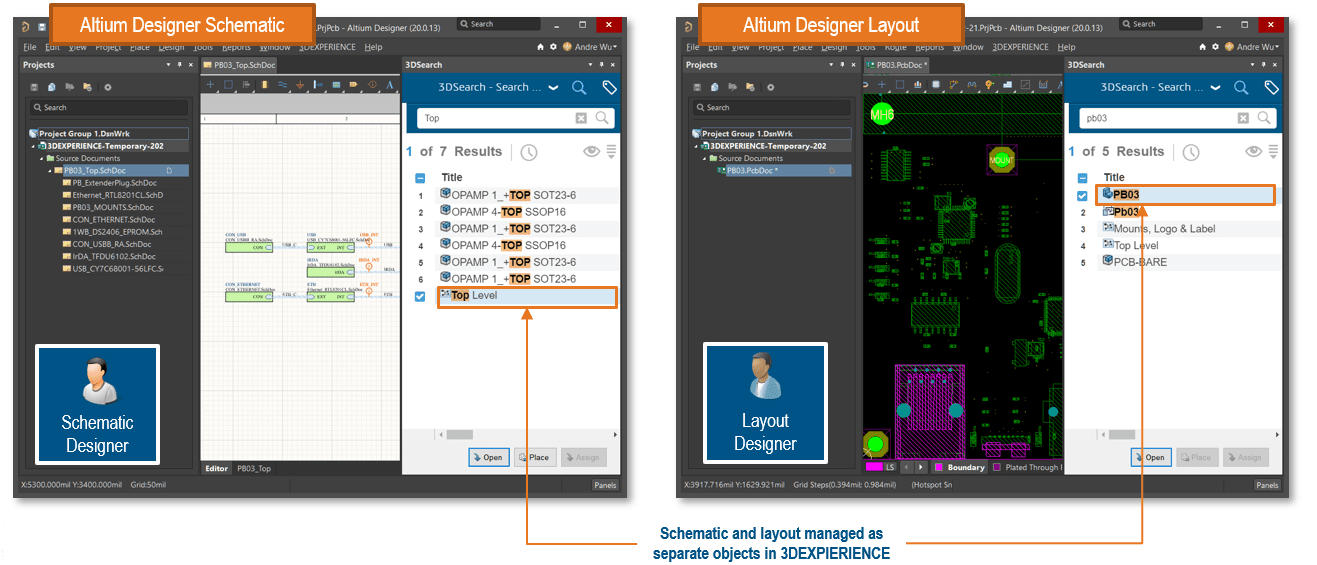Viewport: 1317px width, 565px height.
Task: Click the save icon in Schematic Projects toolbar
Action: [x=34, y=87]
